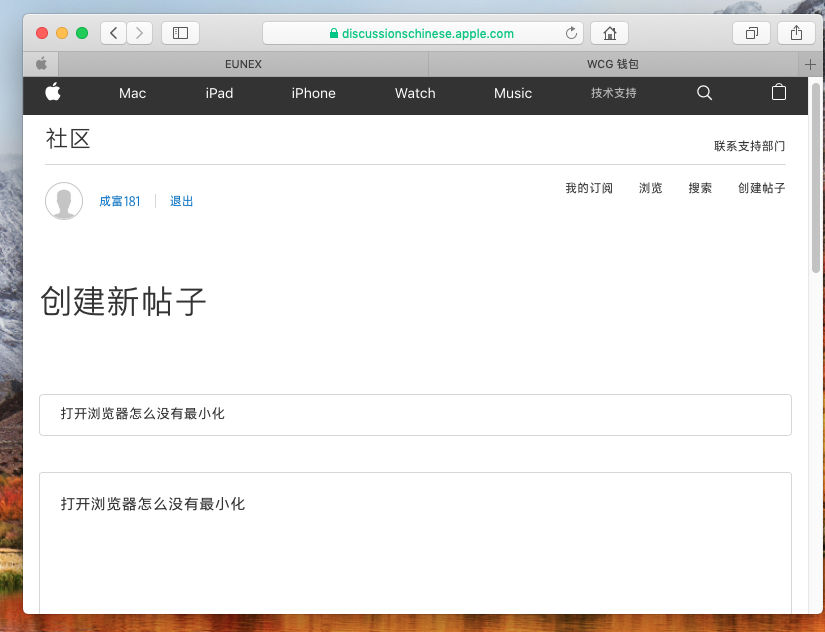Show all tabs overview icon
The image size is (825, 632).
[x=751, y=33]
